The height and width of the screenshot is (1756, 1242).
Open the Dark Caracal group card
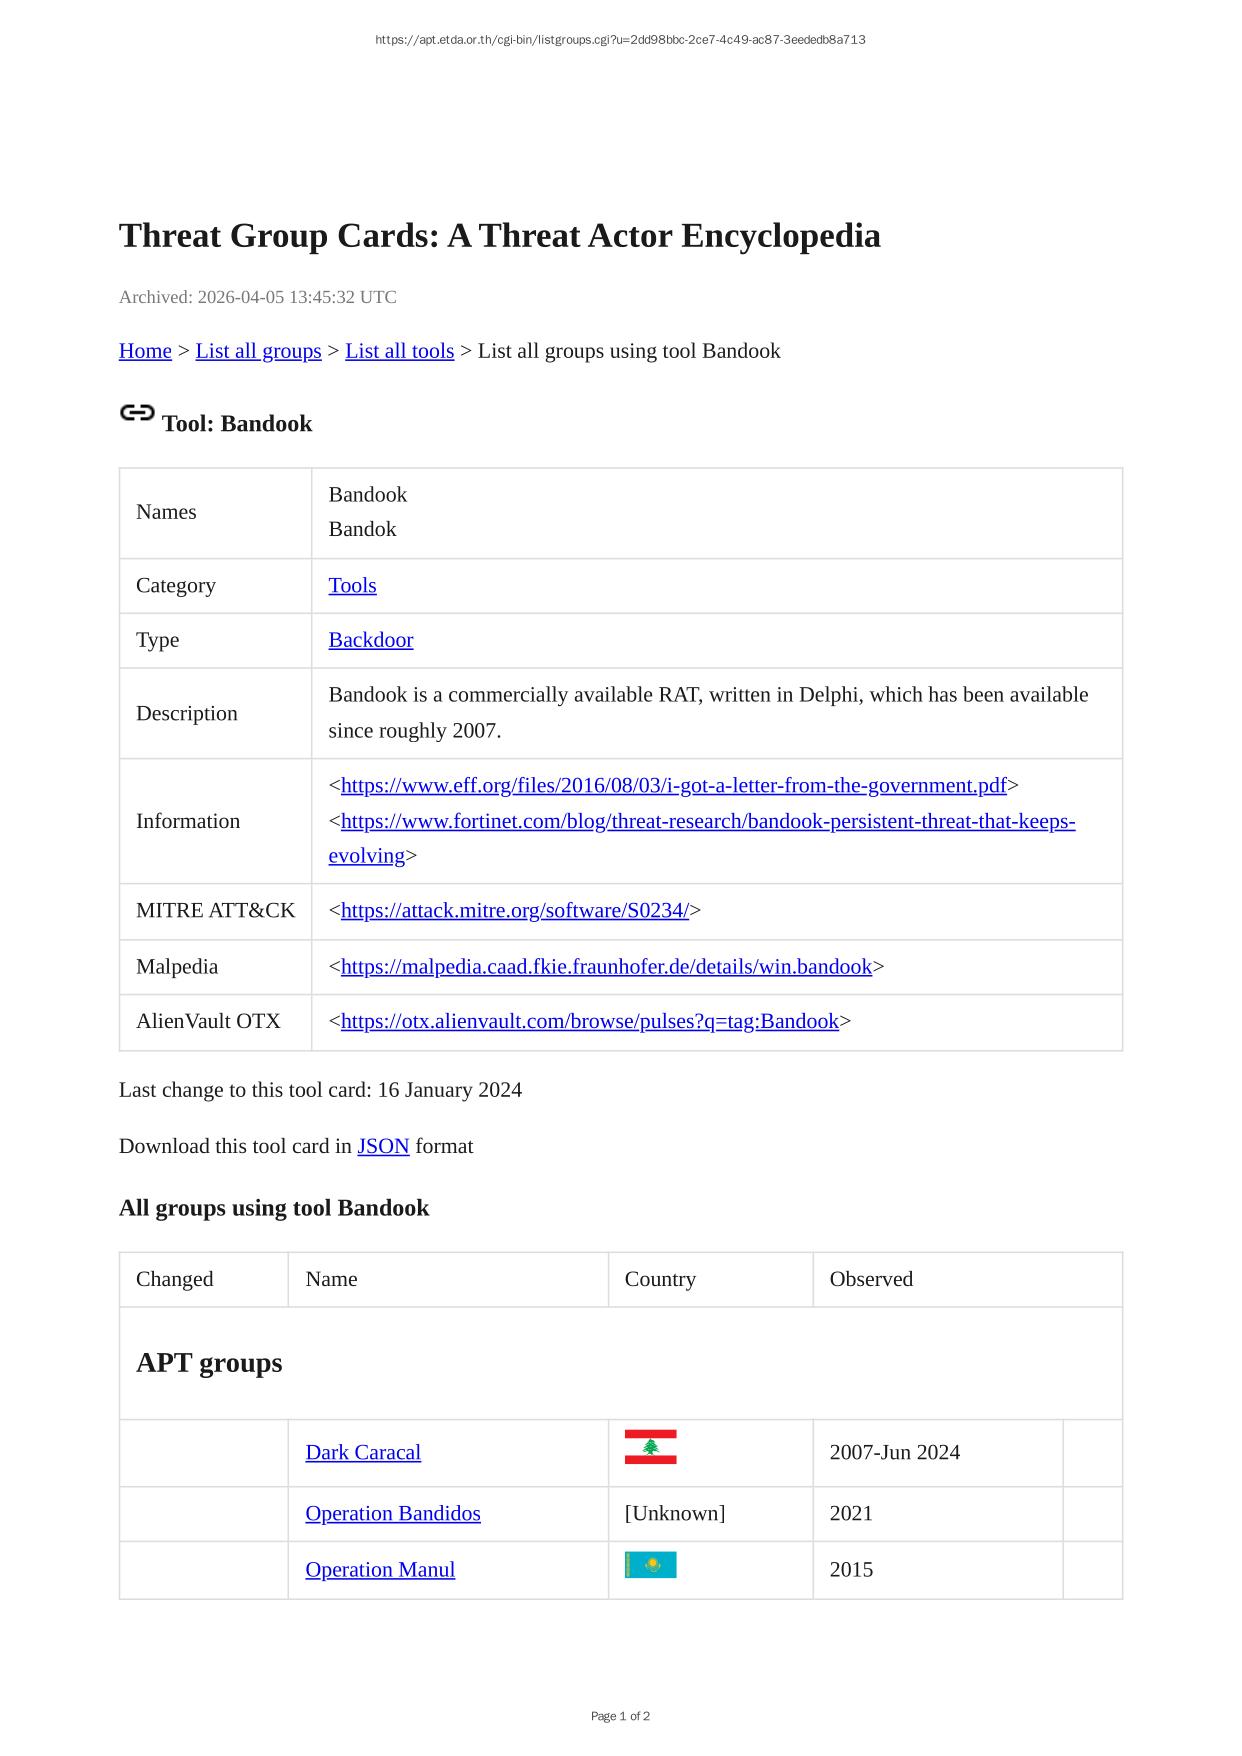(363, 1453)
